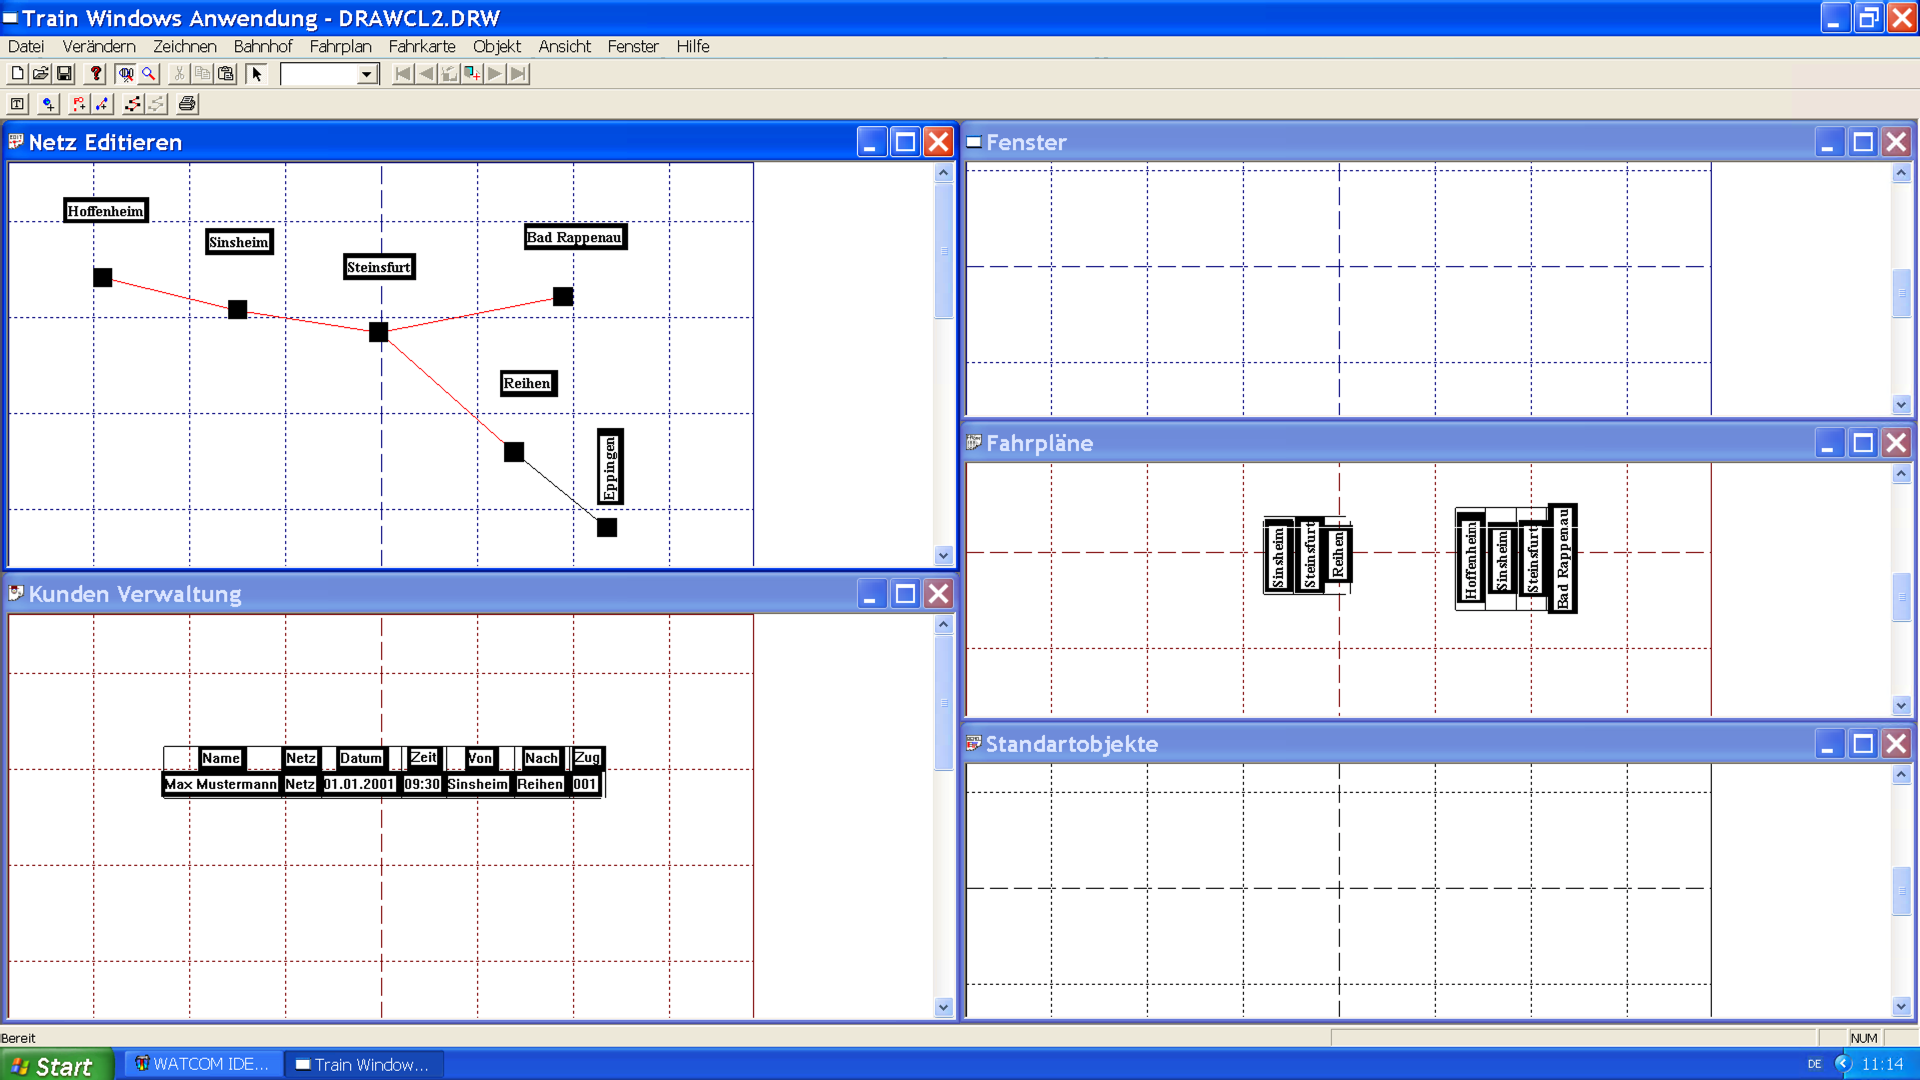Open the toolbar combo box dropdown
Image resolution: width=1920 pixels, height=1080 pixels.
click(367, 74)
